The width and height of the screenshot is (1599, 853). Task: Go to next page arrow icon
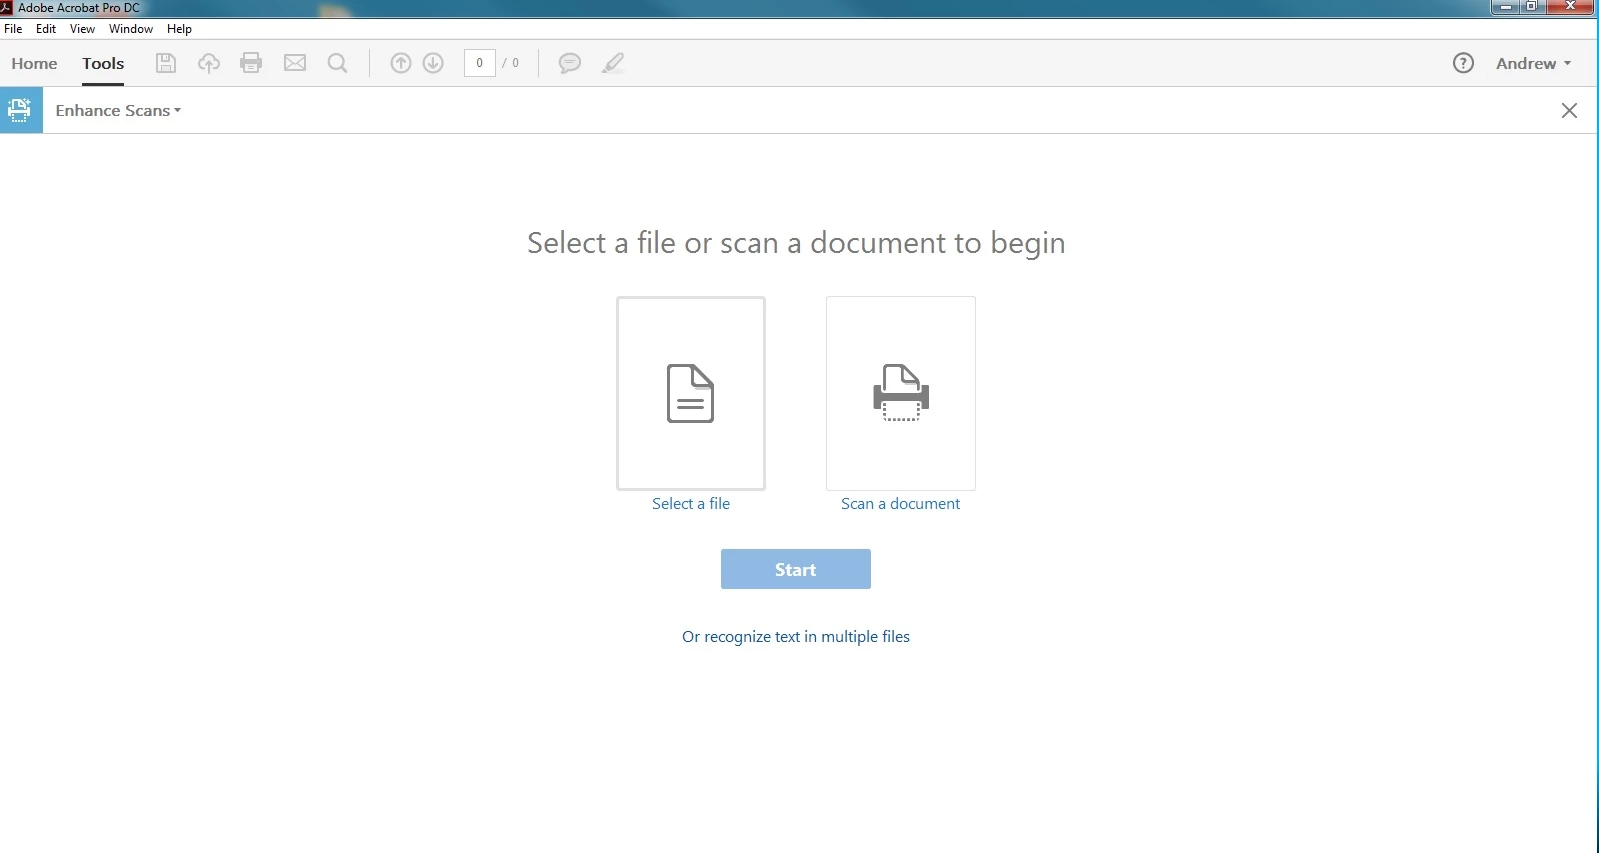tap(433, 63)
